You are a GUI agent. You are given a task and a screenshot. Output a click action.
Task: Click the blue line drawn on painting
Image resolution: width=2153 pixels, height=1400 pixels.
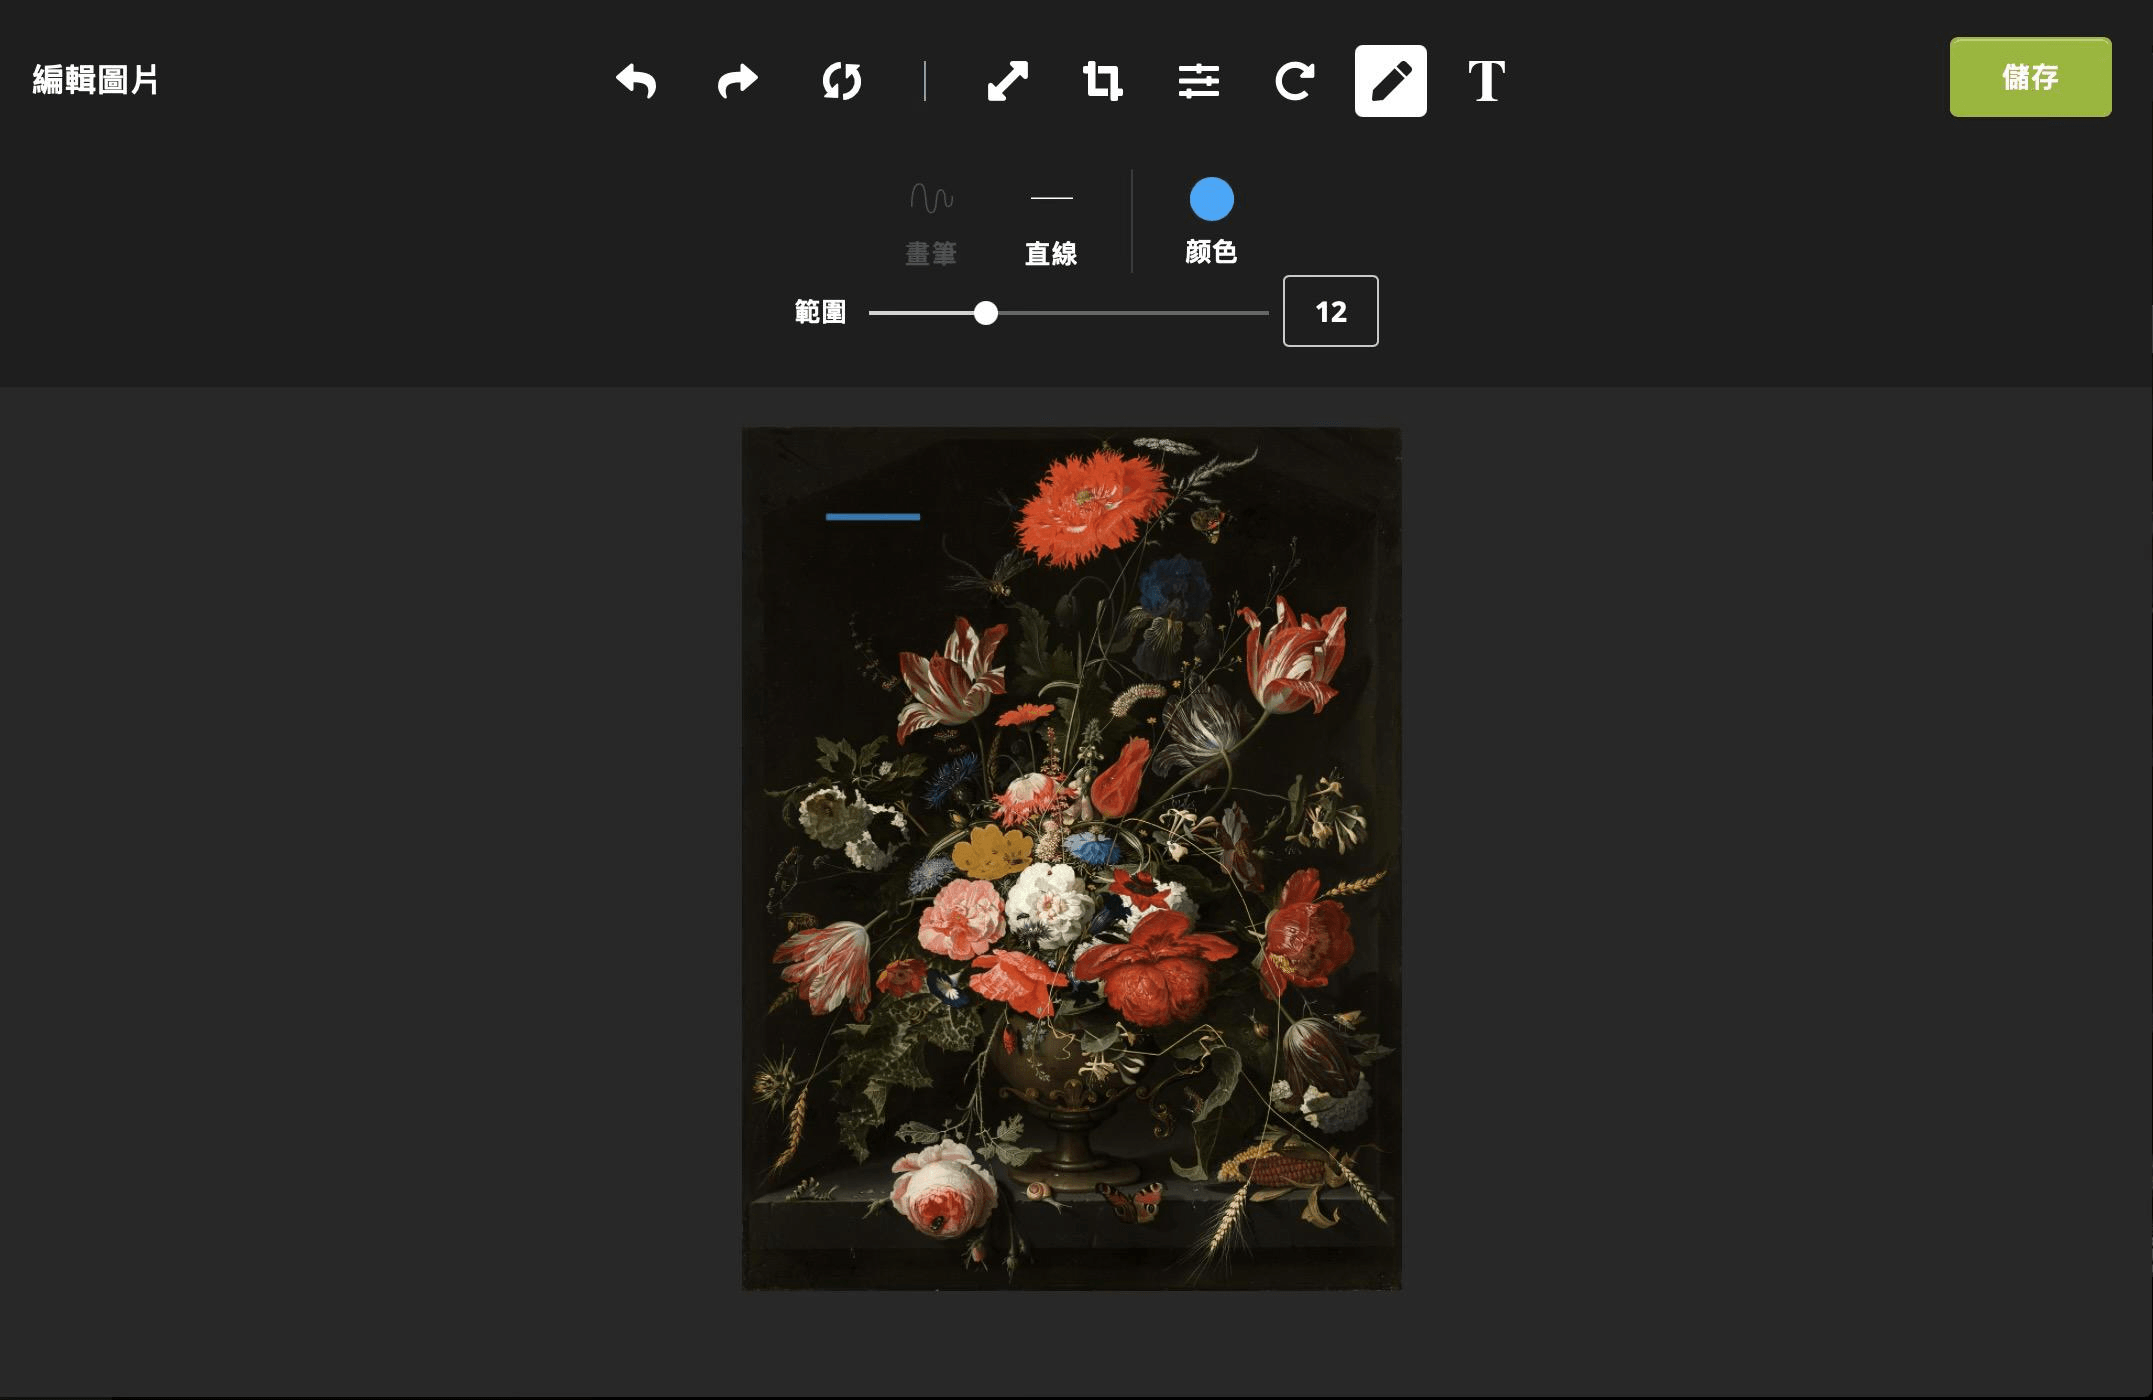click(x=872, y=517)
